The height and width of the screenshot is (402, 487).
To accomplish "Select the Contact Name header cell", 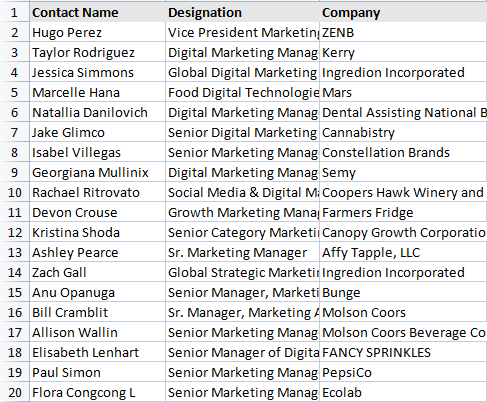I will coord(97,12).
